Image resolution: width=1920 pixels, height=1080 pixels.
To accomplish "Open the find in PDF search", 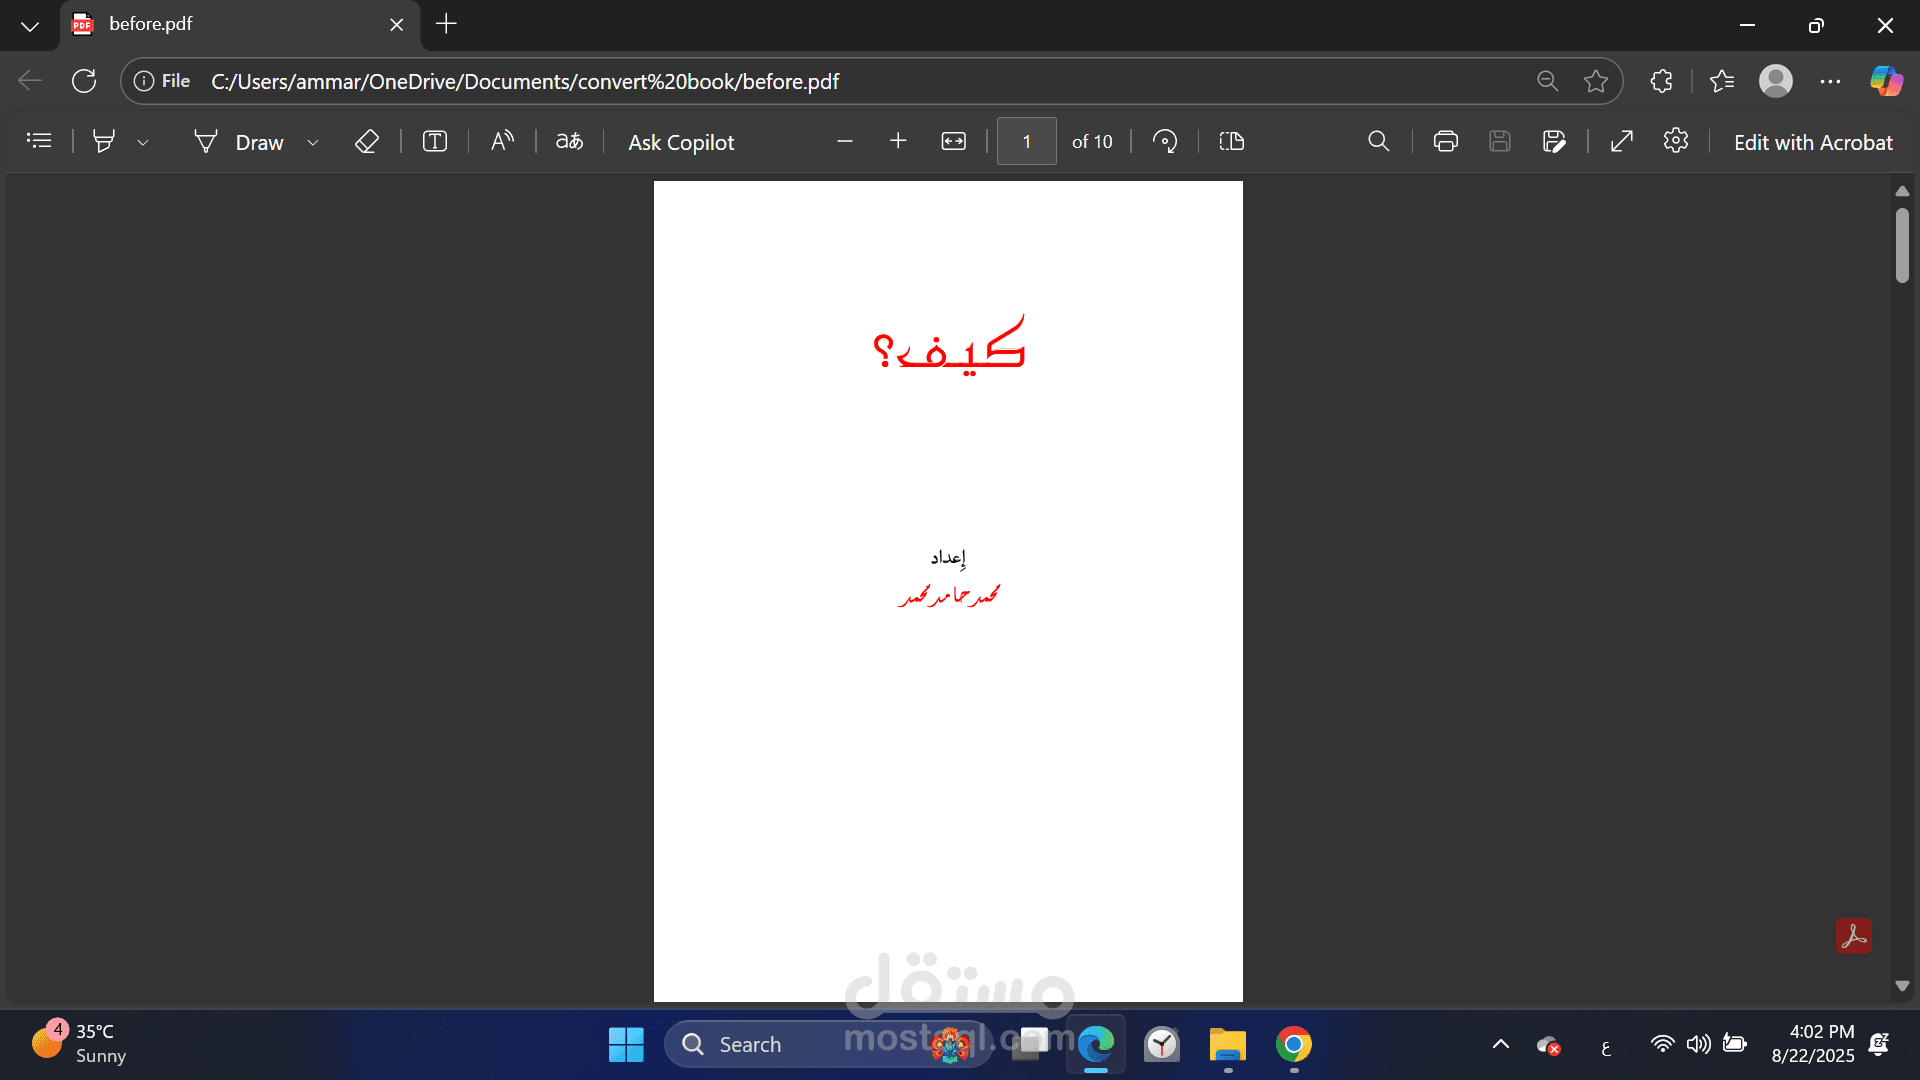I will tap(1378, 142).
